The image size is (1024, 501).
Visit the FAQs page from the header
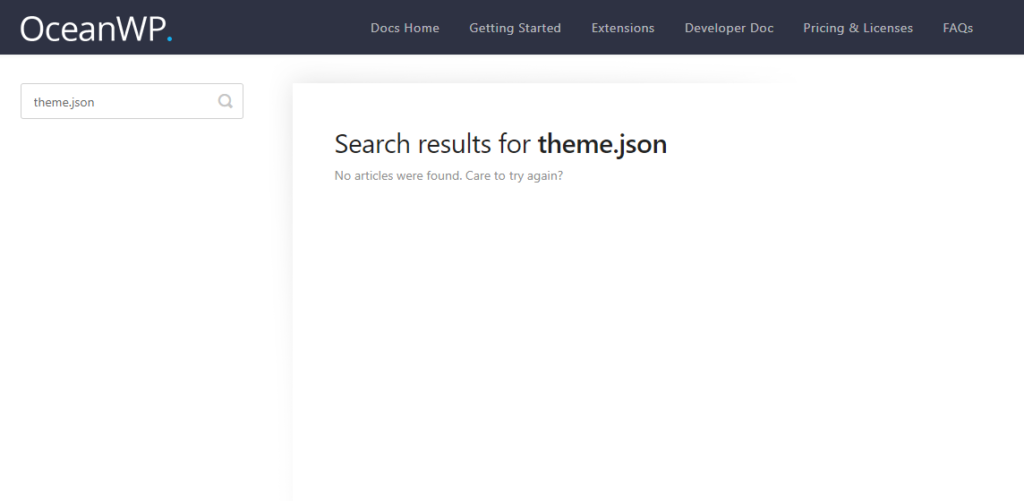click(x=957, y=28)
